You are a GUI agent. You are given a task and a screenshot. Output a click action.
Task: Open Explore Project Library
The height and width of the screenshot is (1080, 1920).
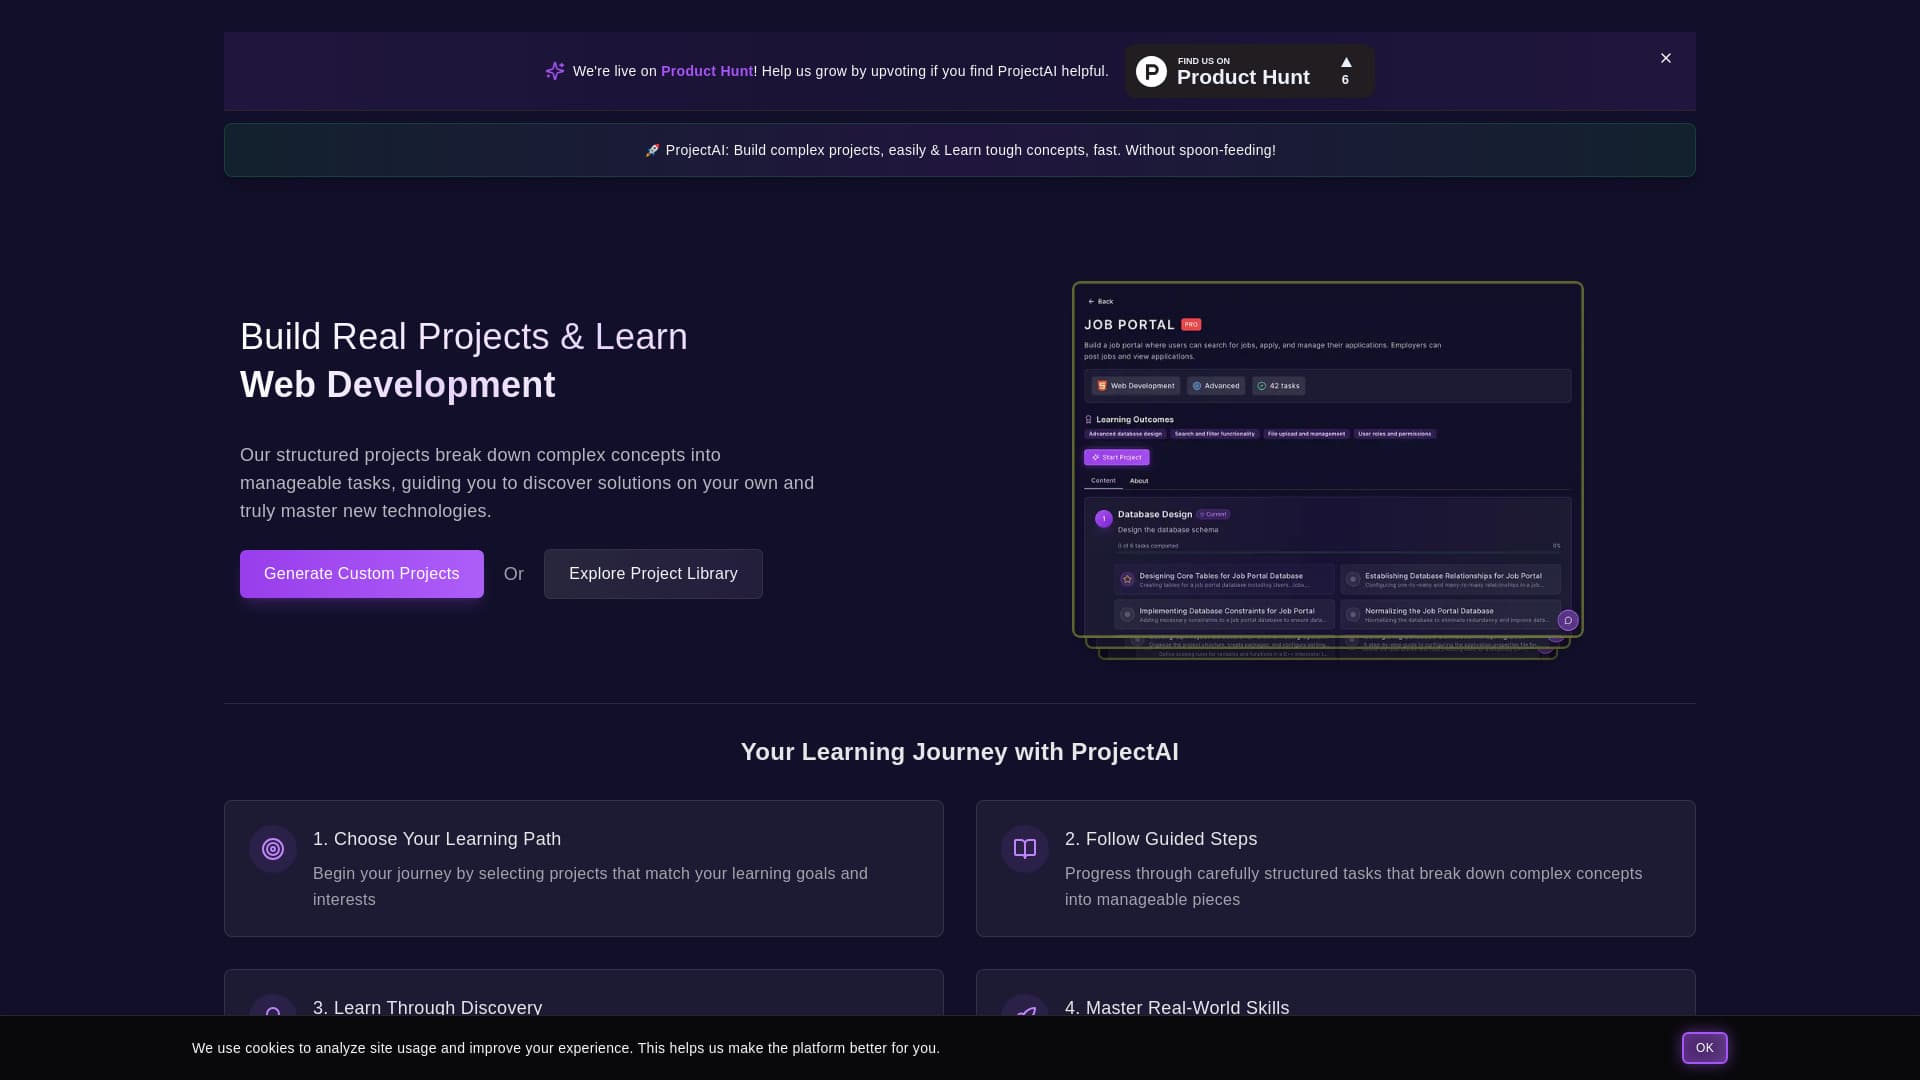(652, 573)
